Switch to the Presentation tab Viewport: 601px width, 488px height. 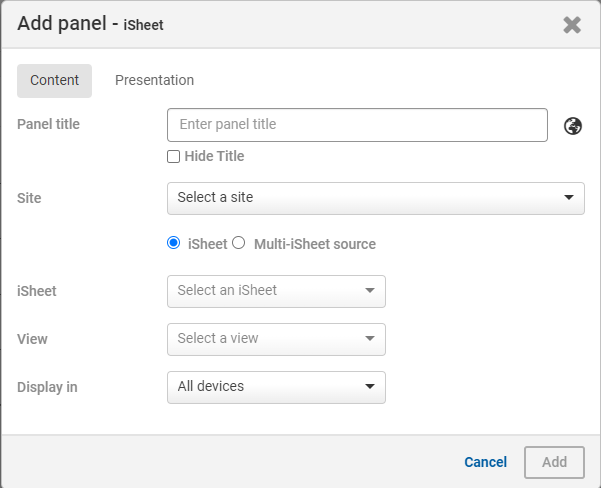[154, 80]
